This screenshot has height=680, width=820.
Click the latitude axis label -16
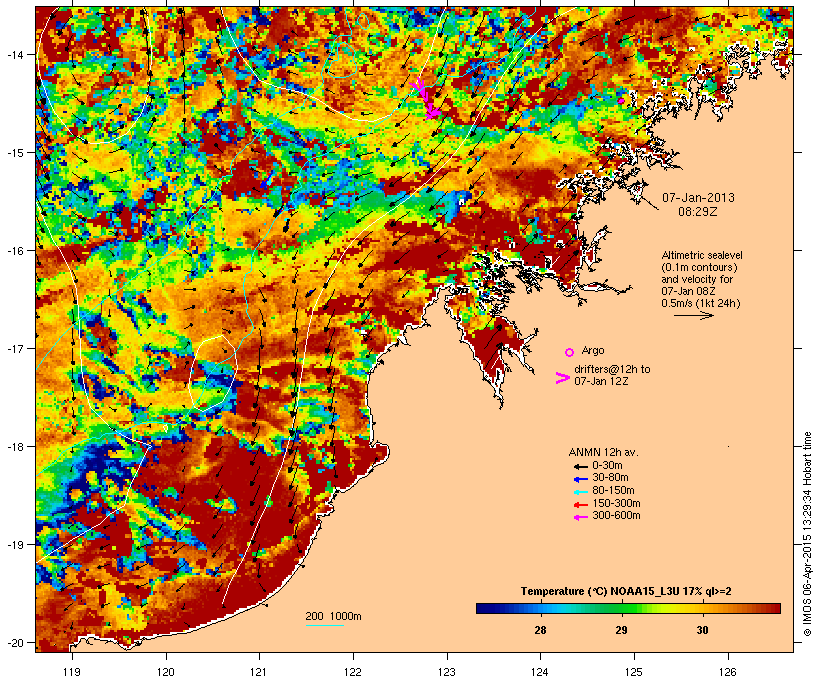tap(14, 251)
